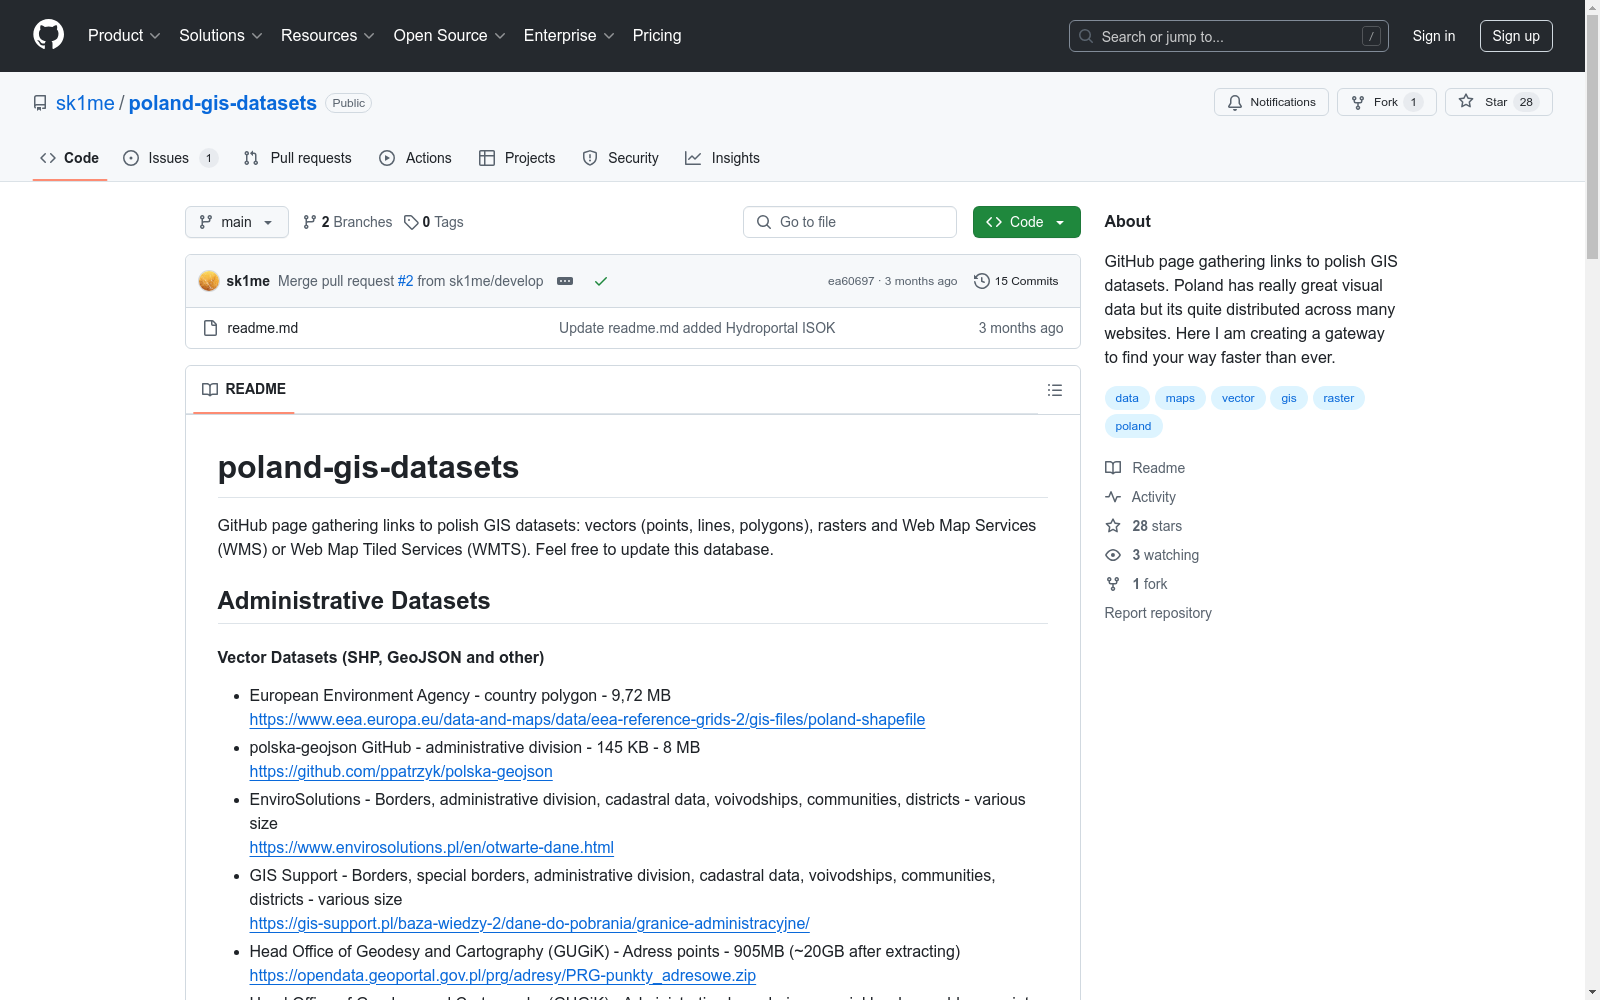Click the Fork repository button
The width and height of the screenshot is (1600, 1000).
1386,102
